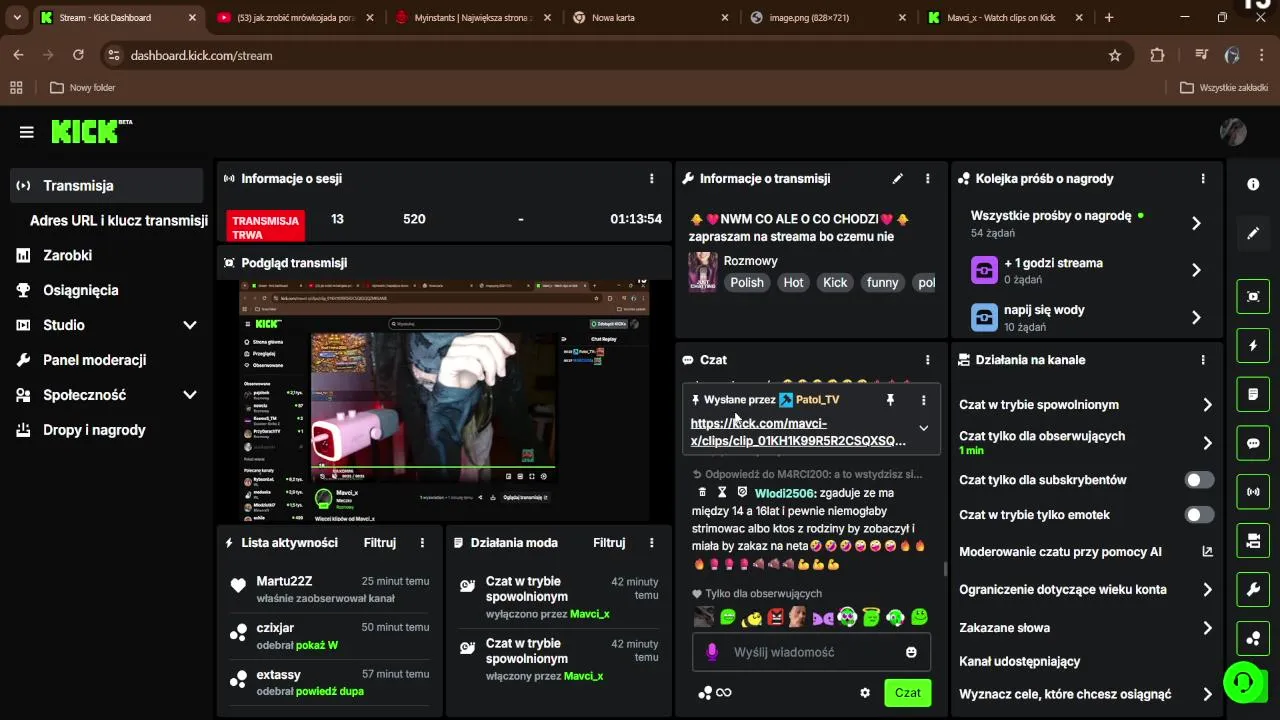
Task: Ban Wlodi2506 with the shield icon
Action: tap(742, 493)
